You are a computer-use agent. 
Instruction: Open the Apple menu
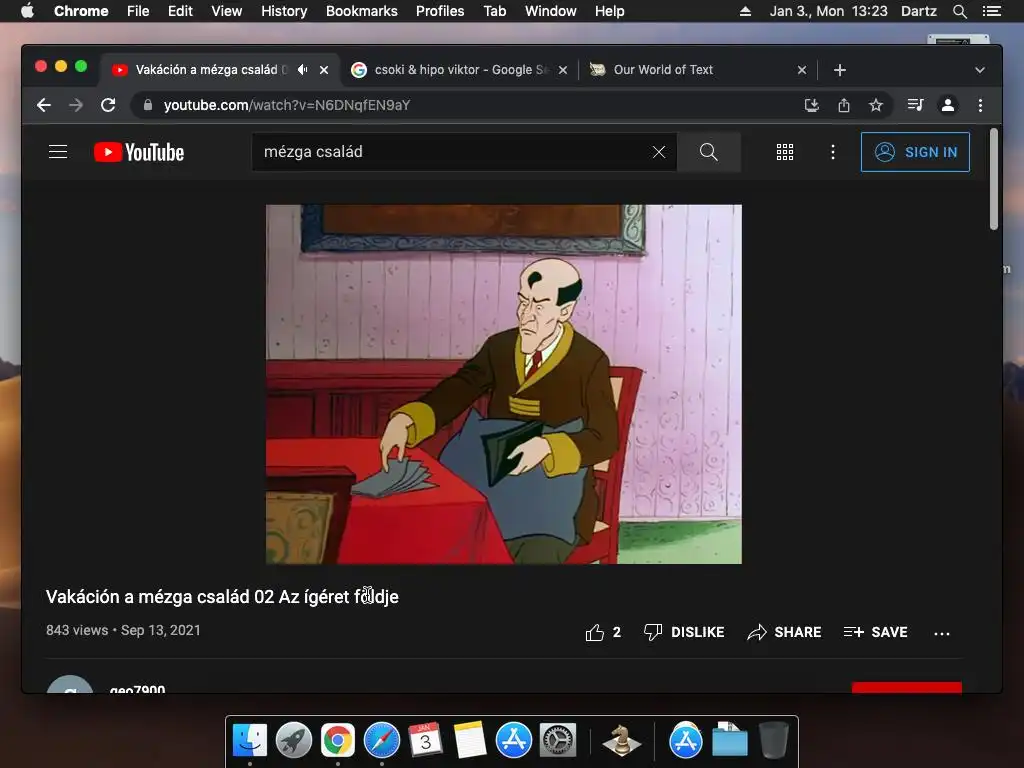(x=27, y=11)
